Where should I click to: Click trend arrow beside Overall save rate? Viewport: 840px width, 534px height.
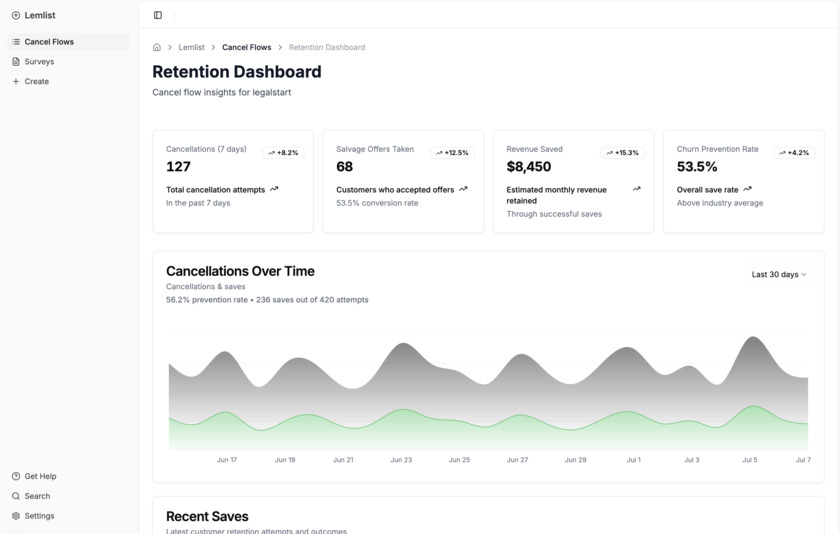[747, 189]
